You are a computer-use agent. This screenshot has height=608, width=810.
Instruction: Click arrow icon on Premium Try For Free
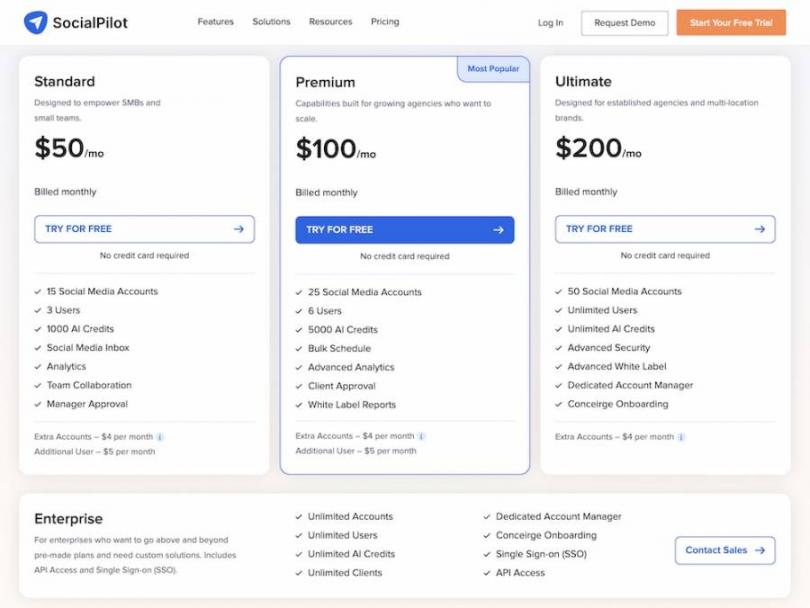tap(498, 230)
